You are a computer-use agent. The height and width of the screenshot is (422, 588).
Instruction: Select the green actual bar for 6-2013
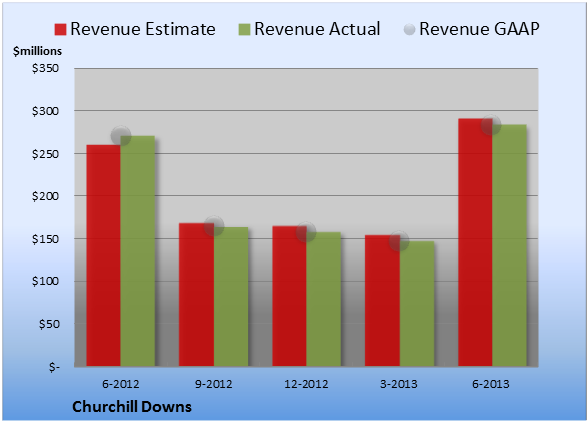point(509,245)
